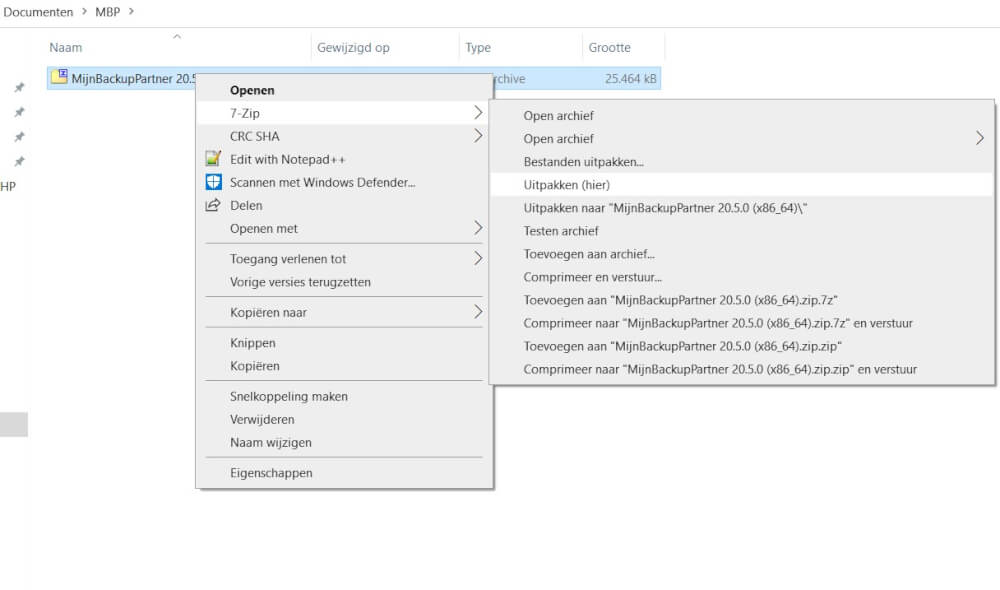Click the file size value 25.464 kB
1000x590 pixels.
630,78
